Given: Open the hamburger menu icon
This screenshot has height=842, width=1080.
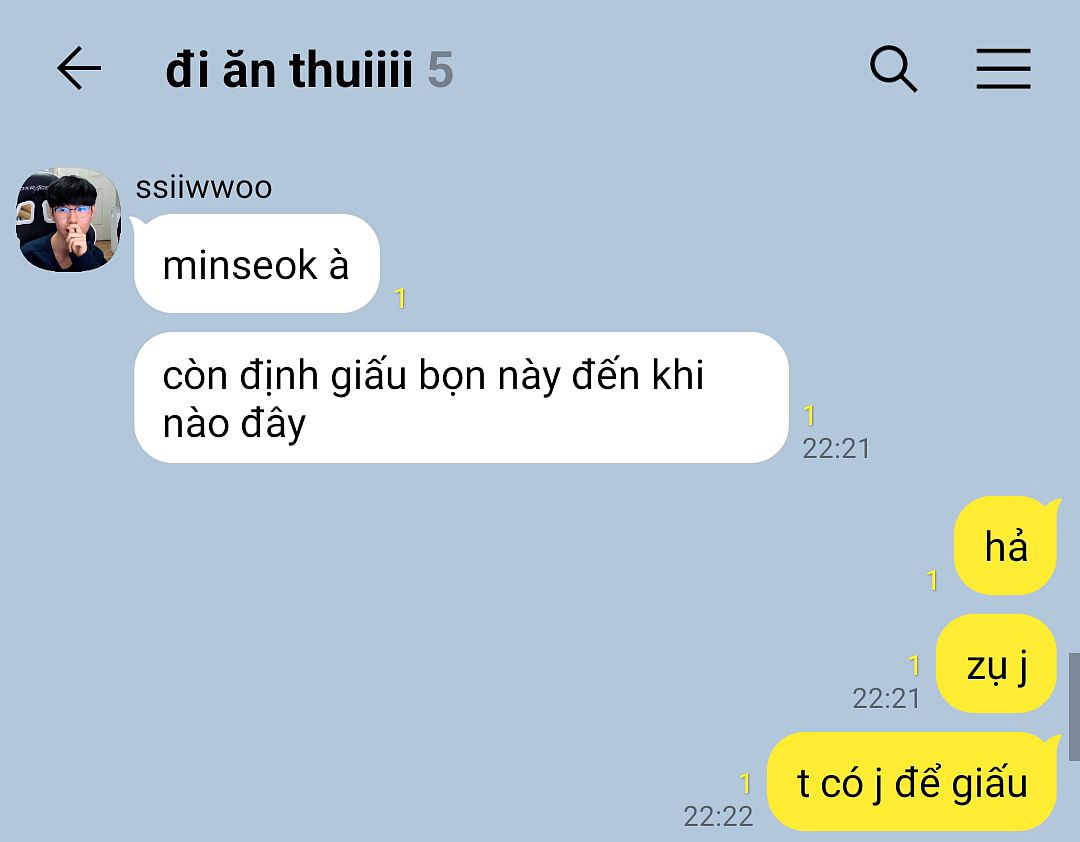Looking at the screenshot, I should (1004, 69).
